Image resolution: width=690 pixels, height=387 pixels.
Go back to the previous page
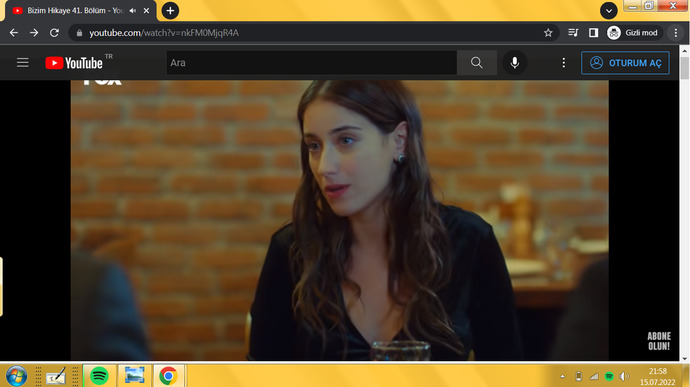14,33
